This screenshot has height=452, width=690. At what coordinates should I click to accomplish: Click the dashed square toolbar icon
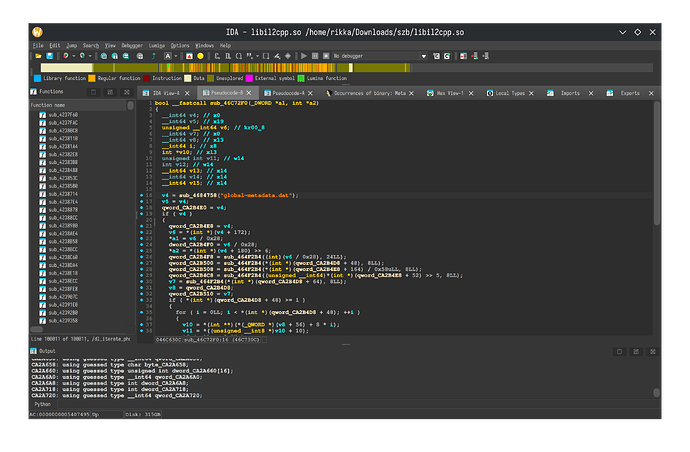(x=266, y=56)
